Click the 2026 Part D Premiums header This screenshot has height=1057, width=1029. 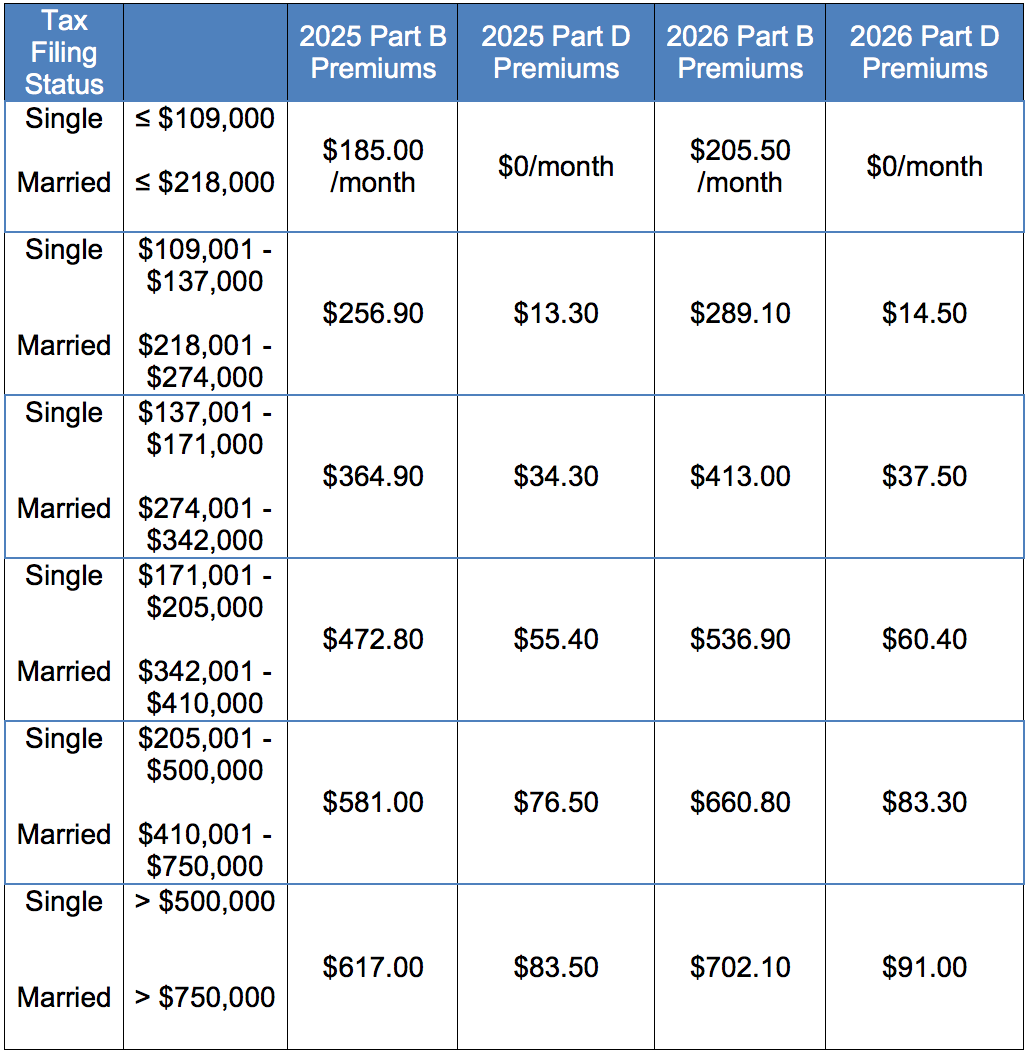(x=925, y=52)
